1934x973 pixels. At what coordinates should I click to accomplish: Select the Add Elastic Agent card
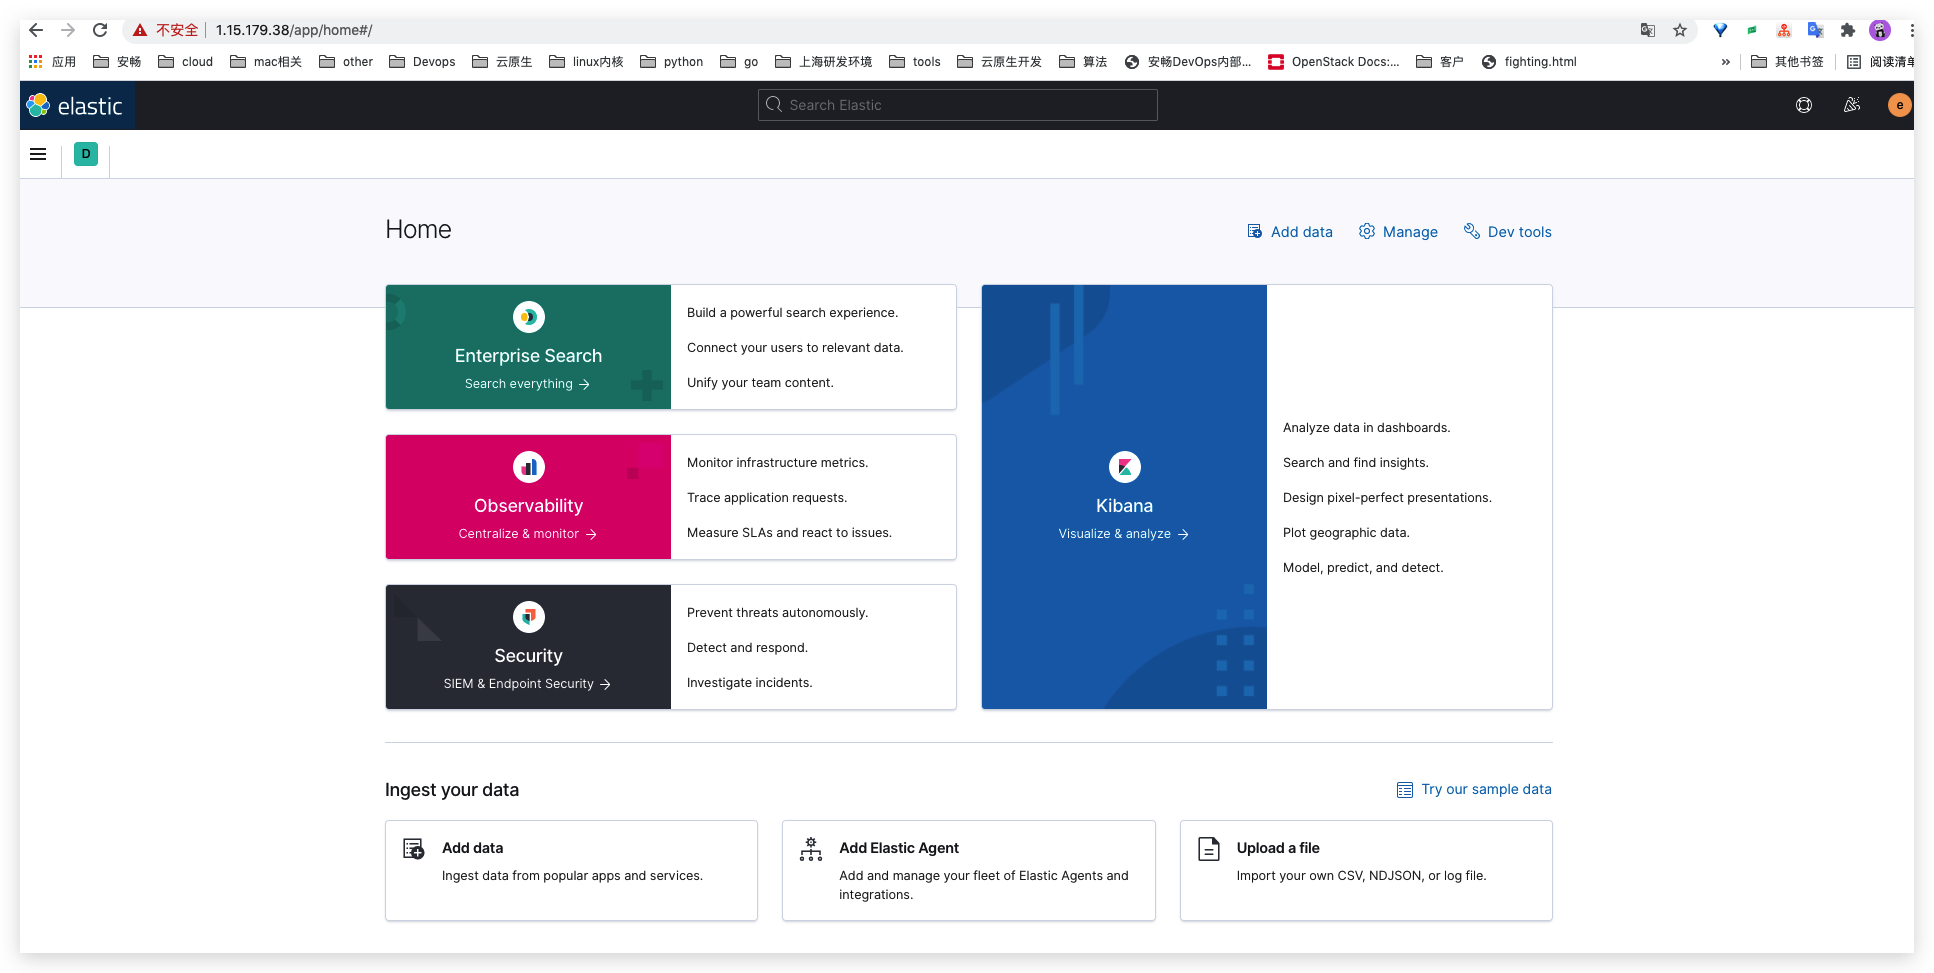pyautogui.click(x=968, y=870)
